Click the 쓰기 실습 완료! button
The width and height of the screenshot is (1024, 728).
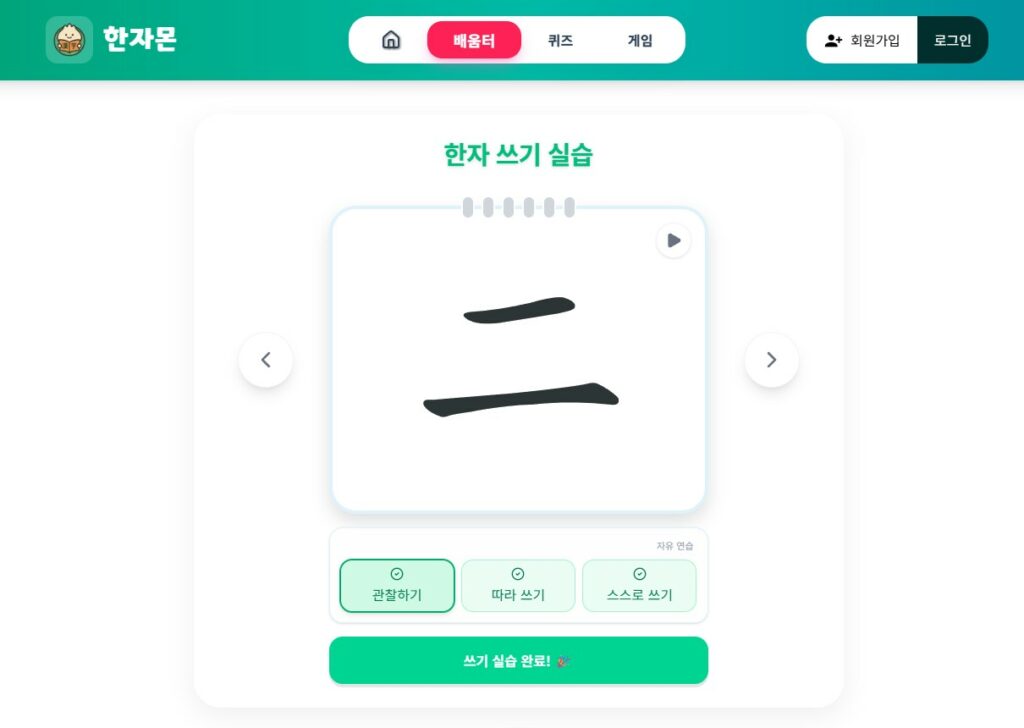[x=519, y=661]
